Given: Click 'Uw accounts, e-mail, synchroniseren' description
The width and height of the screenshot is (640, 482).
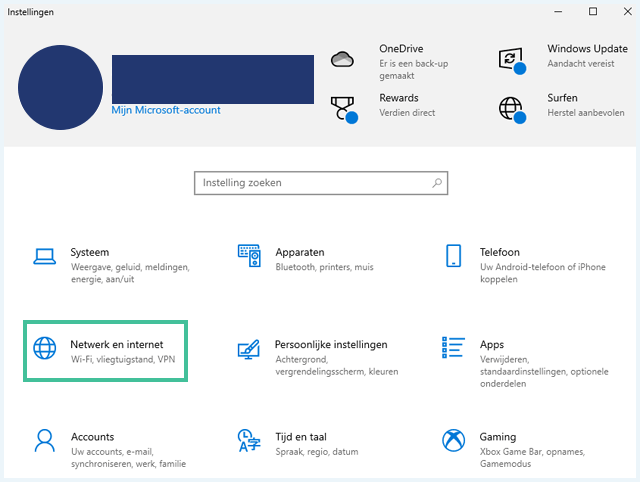Looking at the screenshot, I should click(x=128, y=458).
